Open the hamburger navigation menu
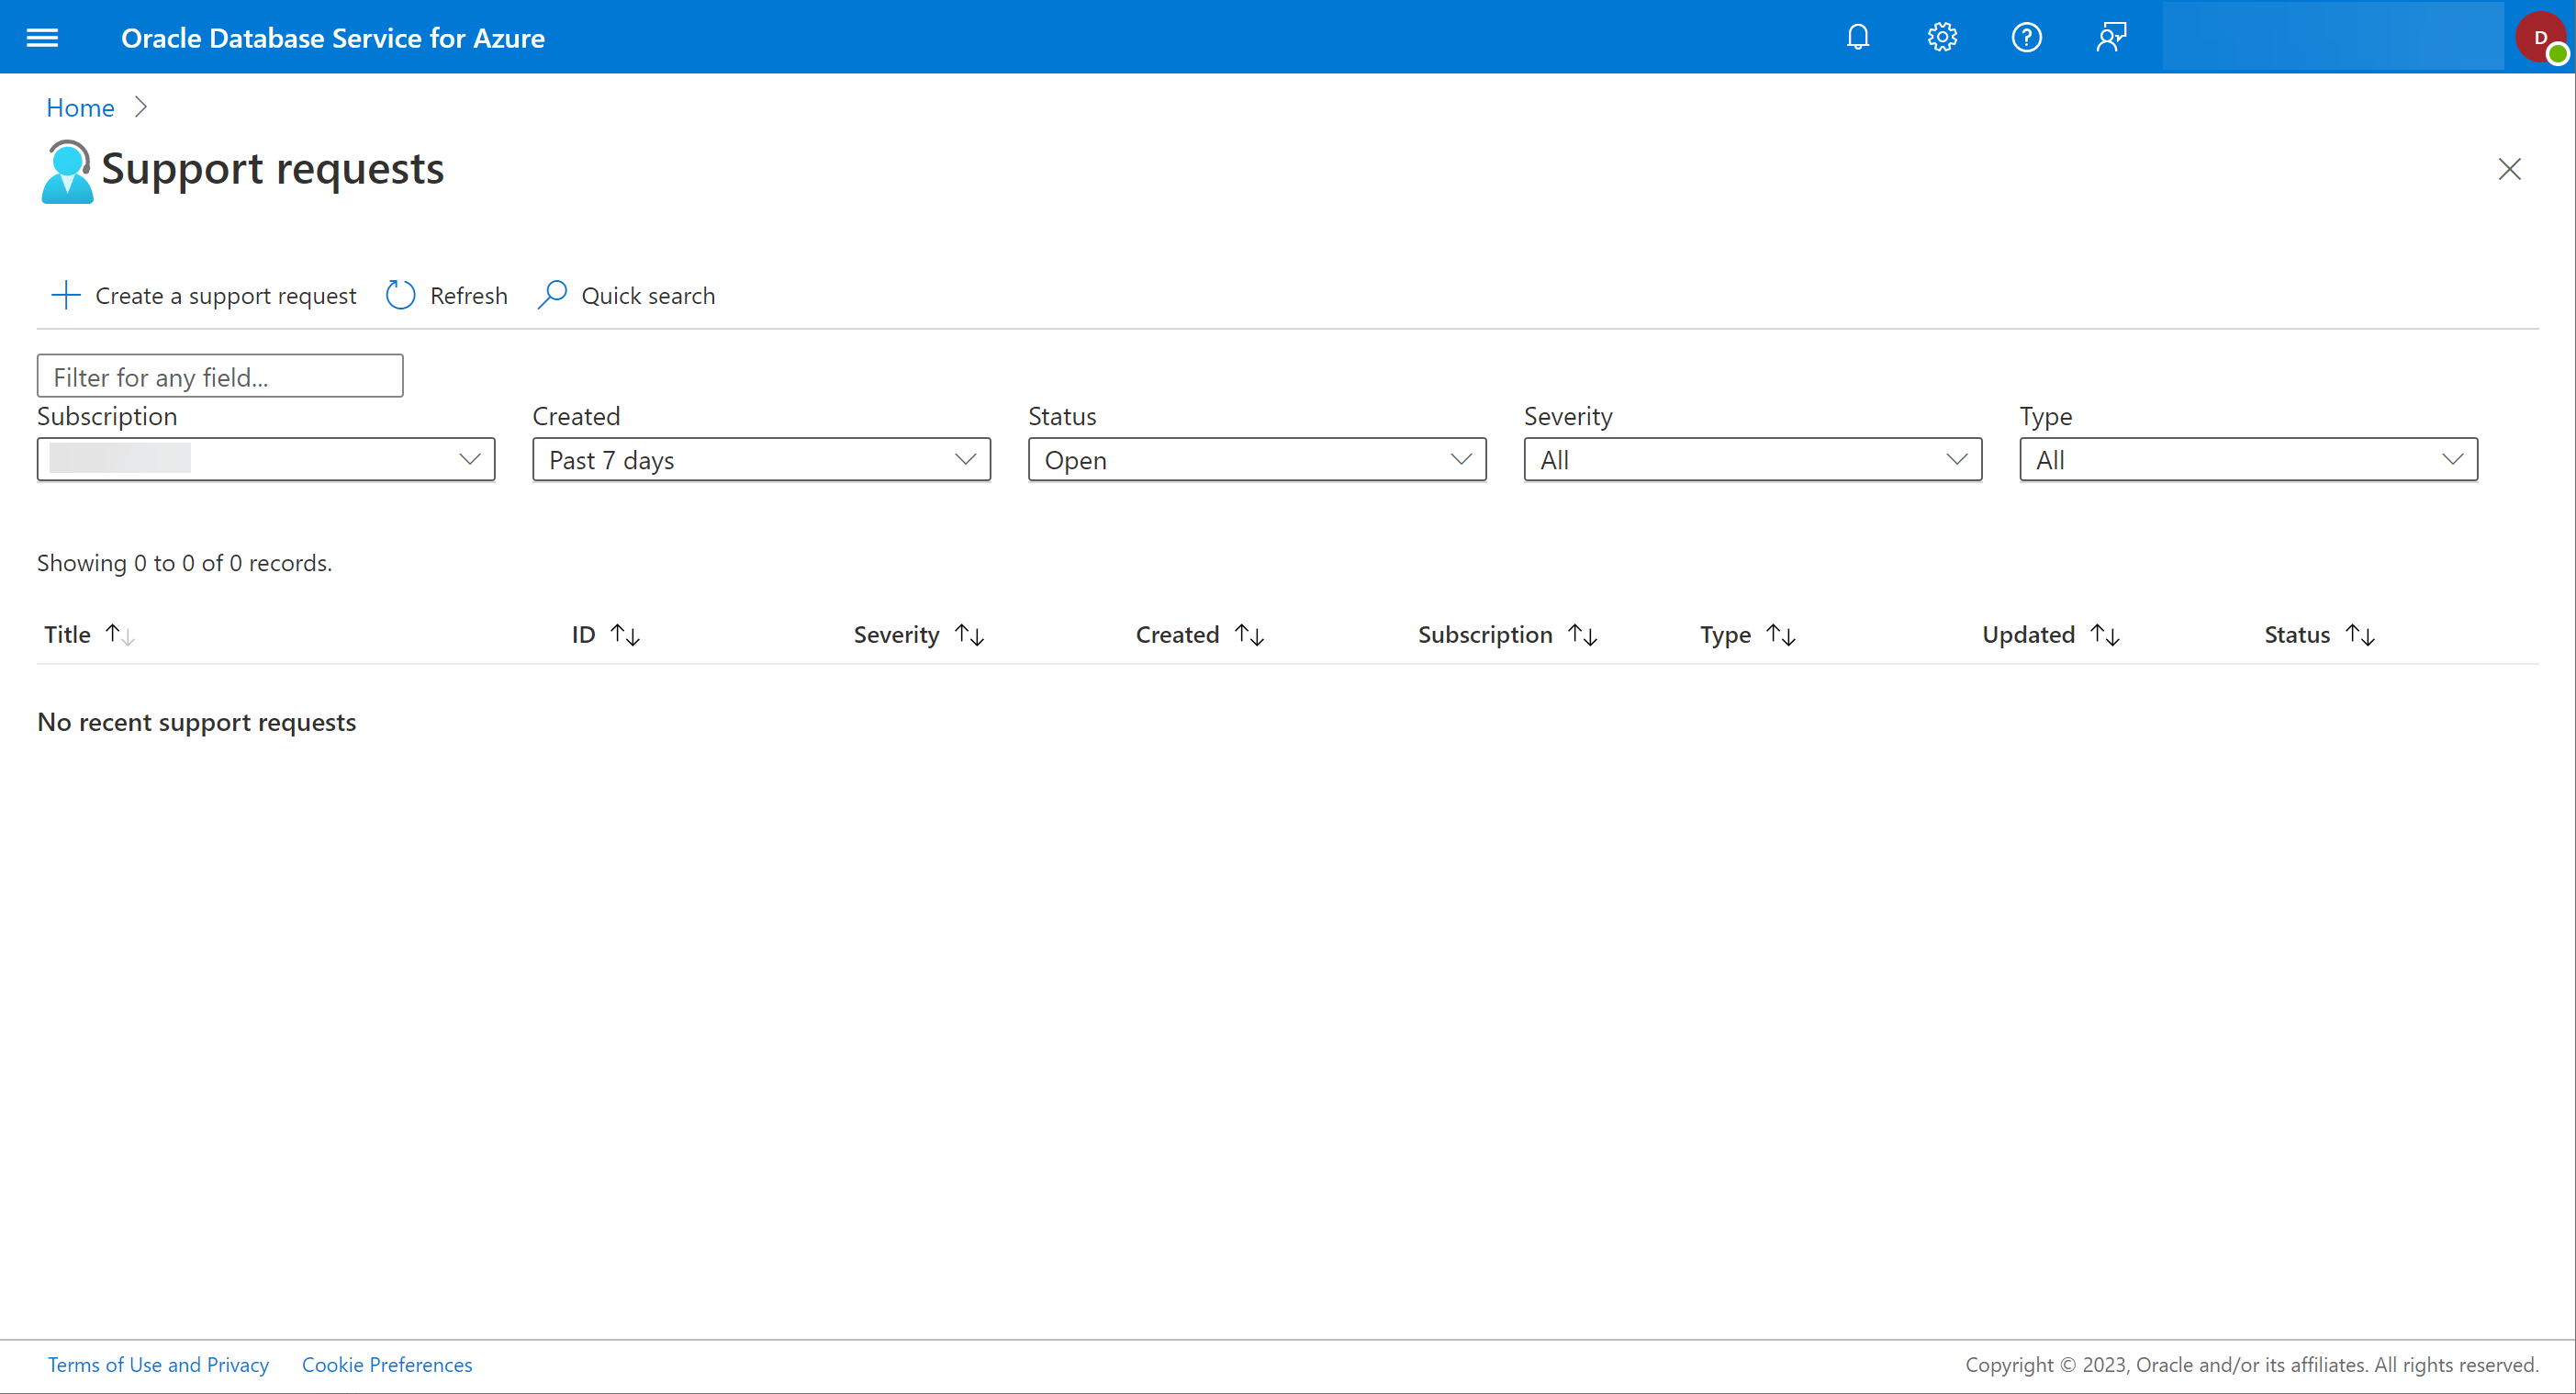The image size is (2576, 1394). point(42,38)
